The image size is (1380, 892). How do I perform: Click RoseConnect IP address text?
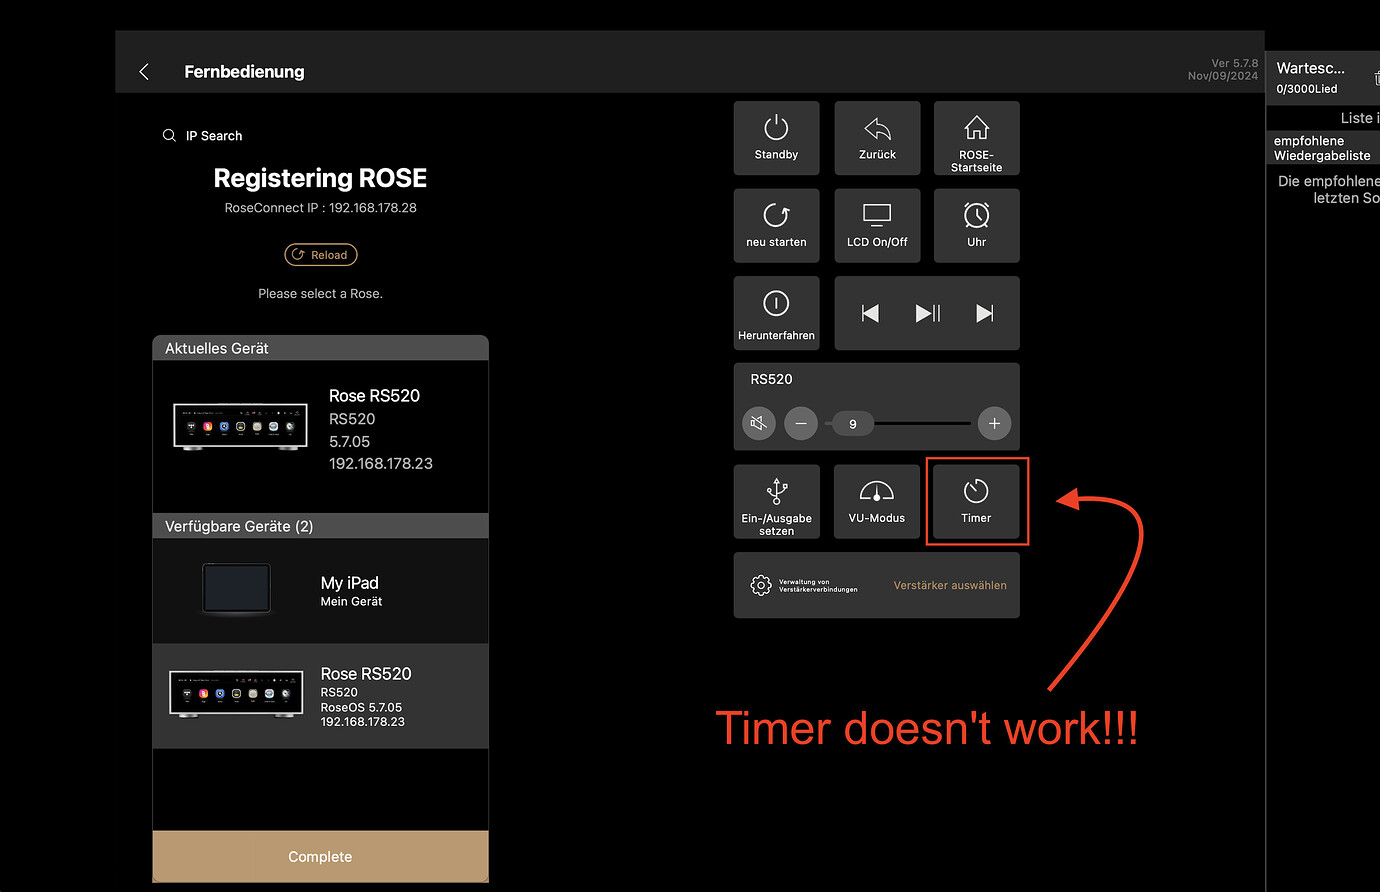pyautogui.click(x=321, y=208)
